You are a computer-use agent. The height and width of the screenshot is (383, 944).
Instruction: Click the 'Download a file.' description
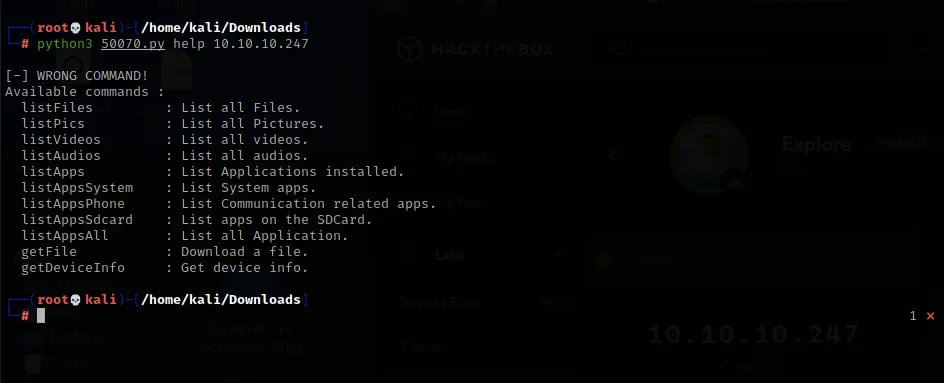(x=245, y=252)
